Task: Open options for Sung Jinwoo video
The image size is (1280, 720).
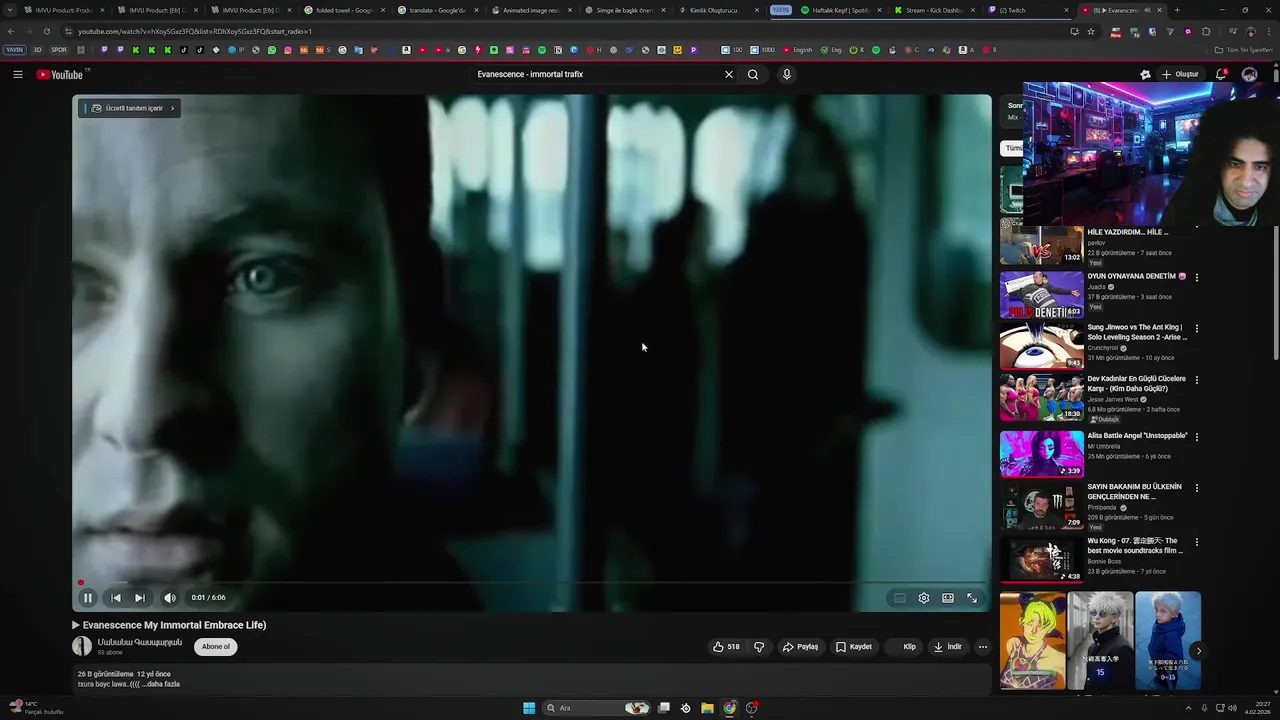Action: [x=1197, y=328]
